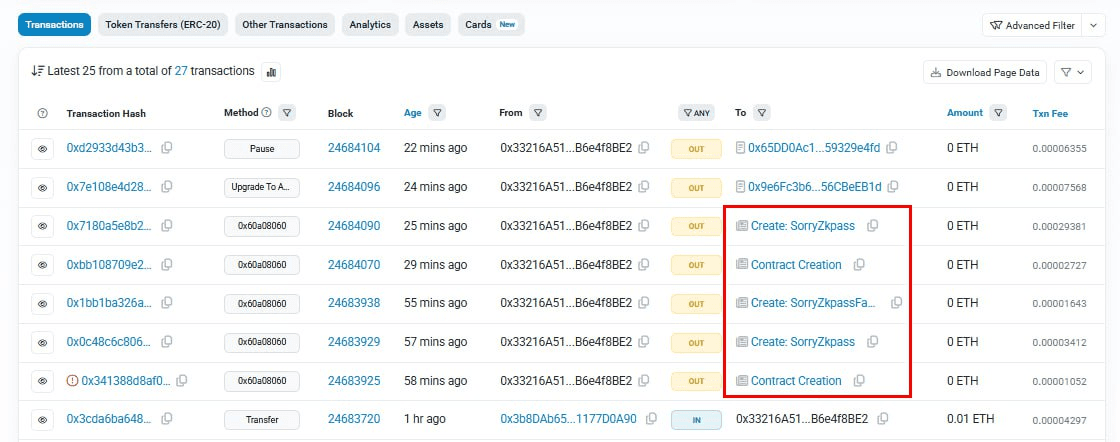The image size is (1120, 442).
Task: Click Download Page Data button
Action: 985,72
